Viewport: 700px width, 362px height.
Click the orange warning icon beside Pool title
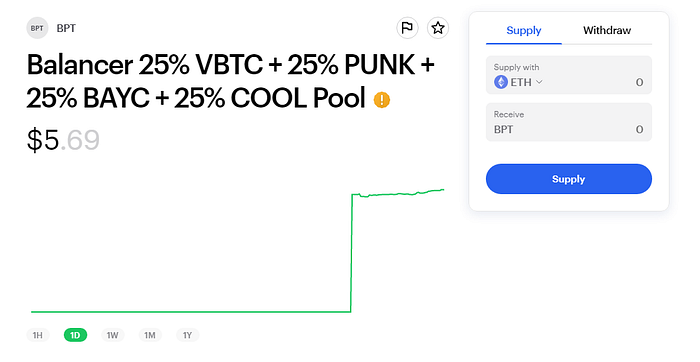click(x=382, y=100)
